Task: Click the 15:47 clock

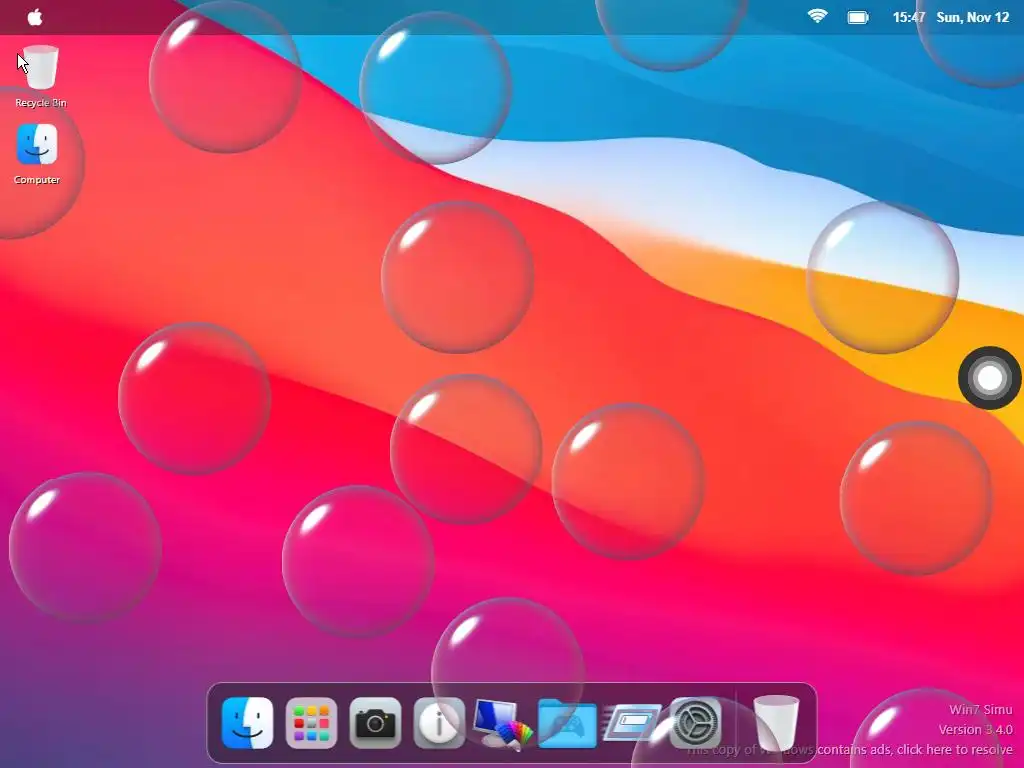Action: 908,18
